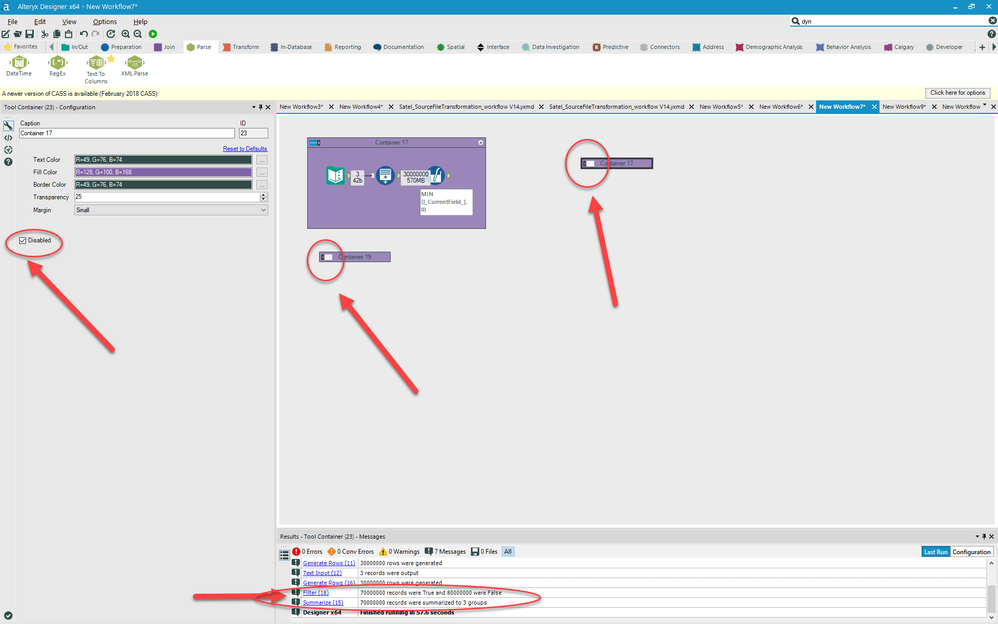The image size is (998, 624).
Task: Open the wrench Configuration icon in side panel
Action: coord(8,125)
